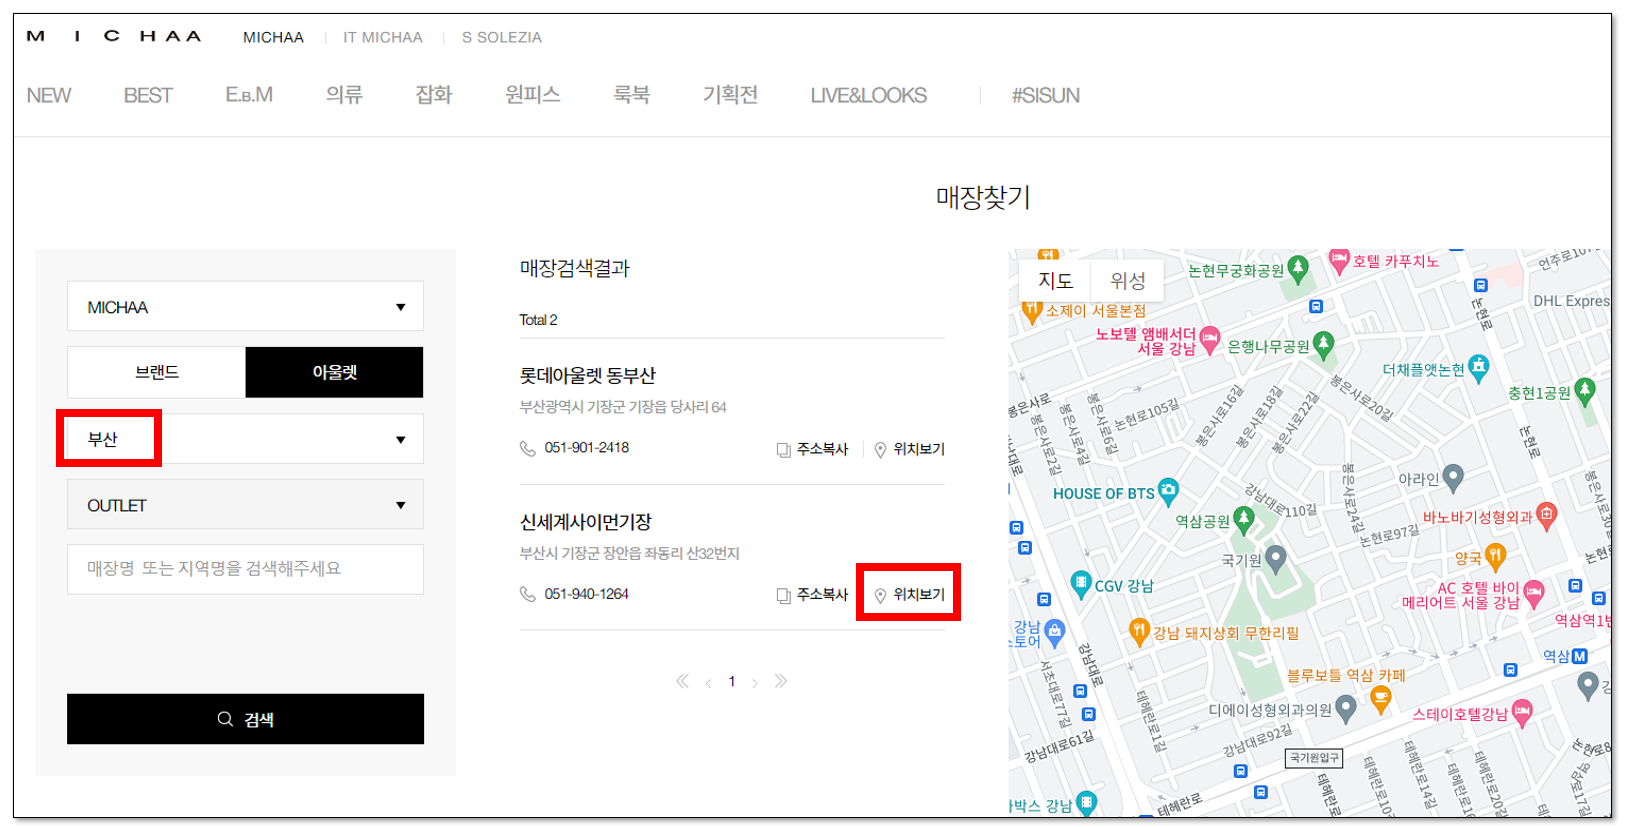Screen dimensions: 1625x827
Task: Click location pin icon for 롯데아울렛 동부산
Action: (880, 450)
